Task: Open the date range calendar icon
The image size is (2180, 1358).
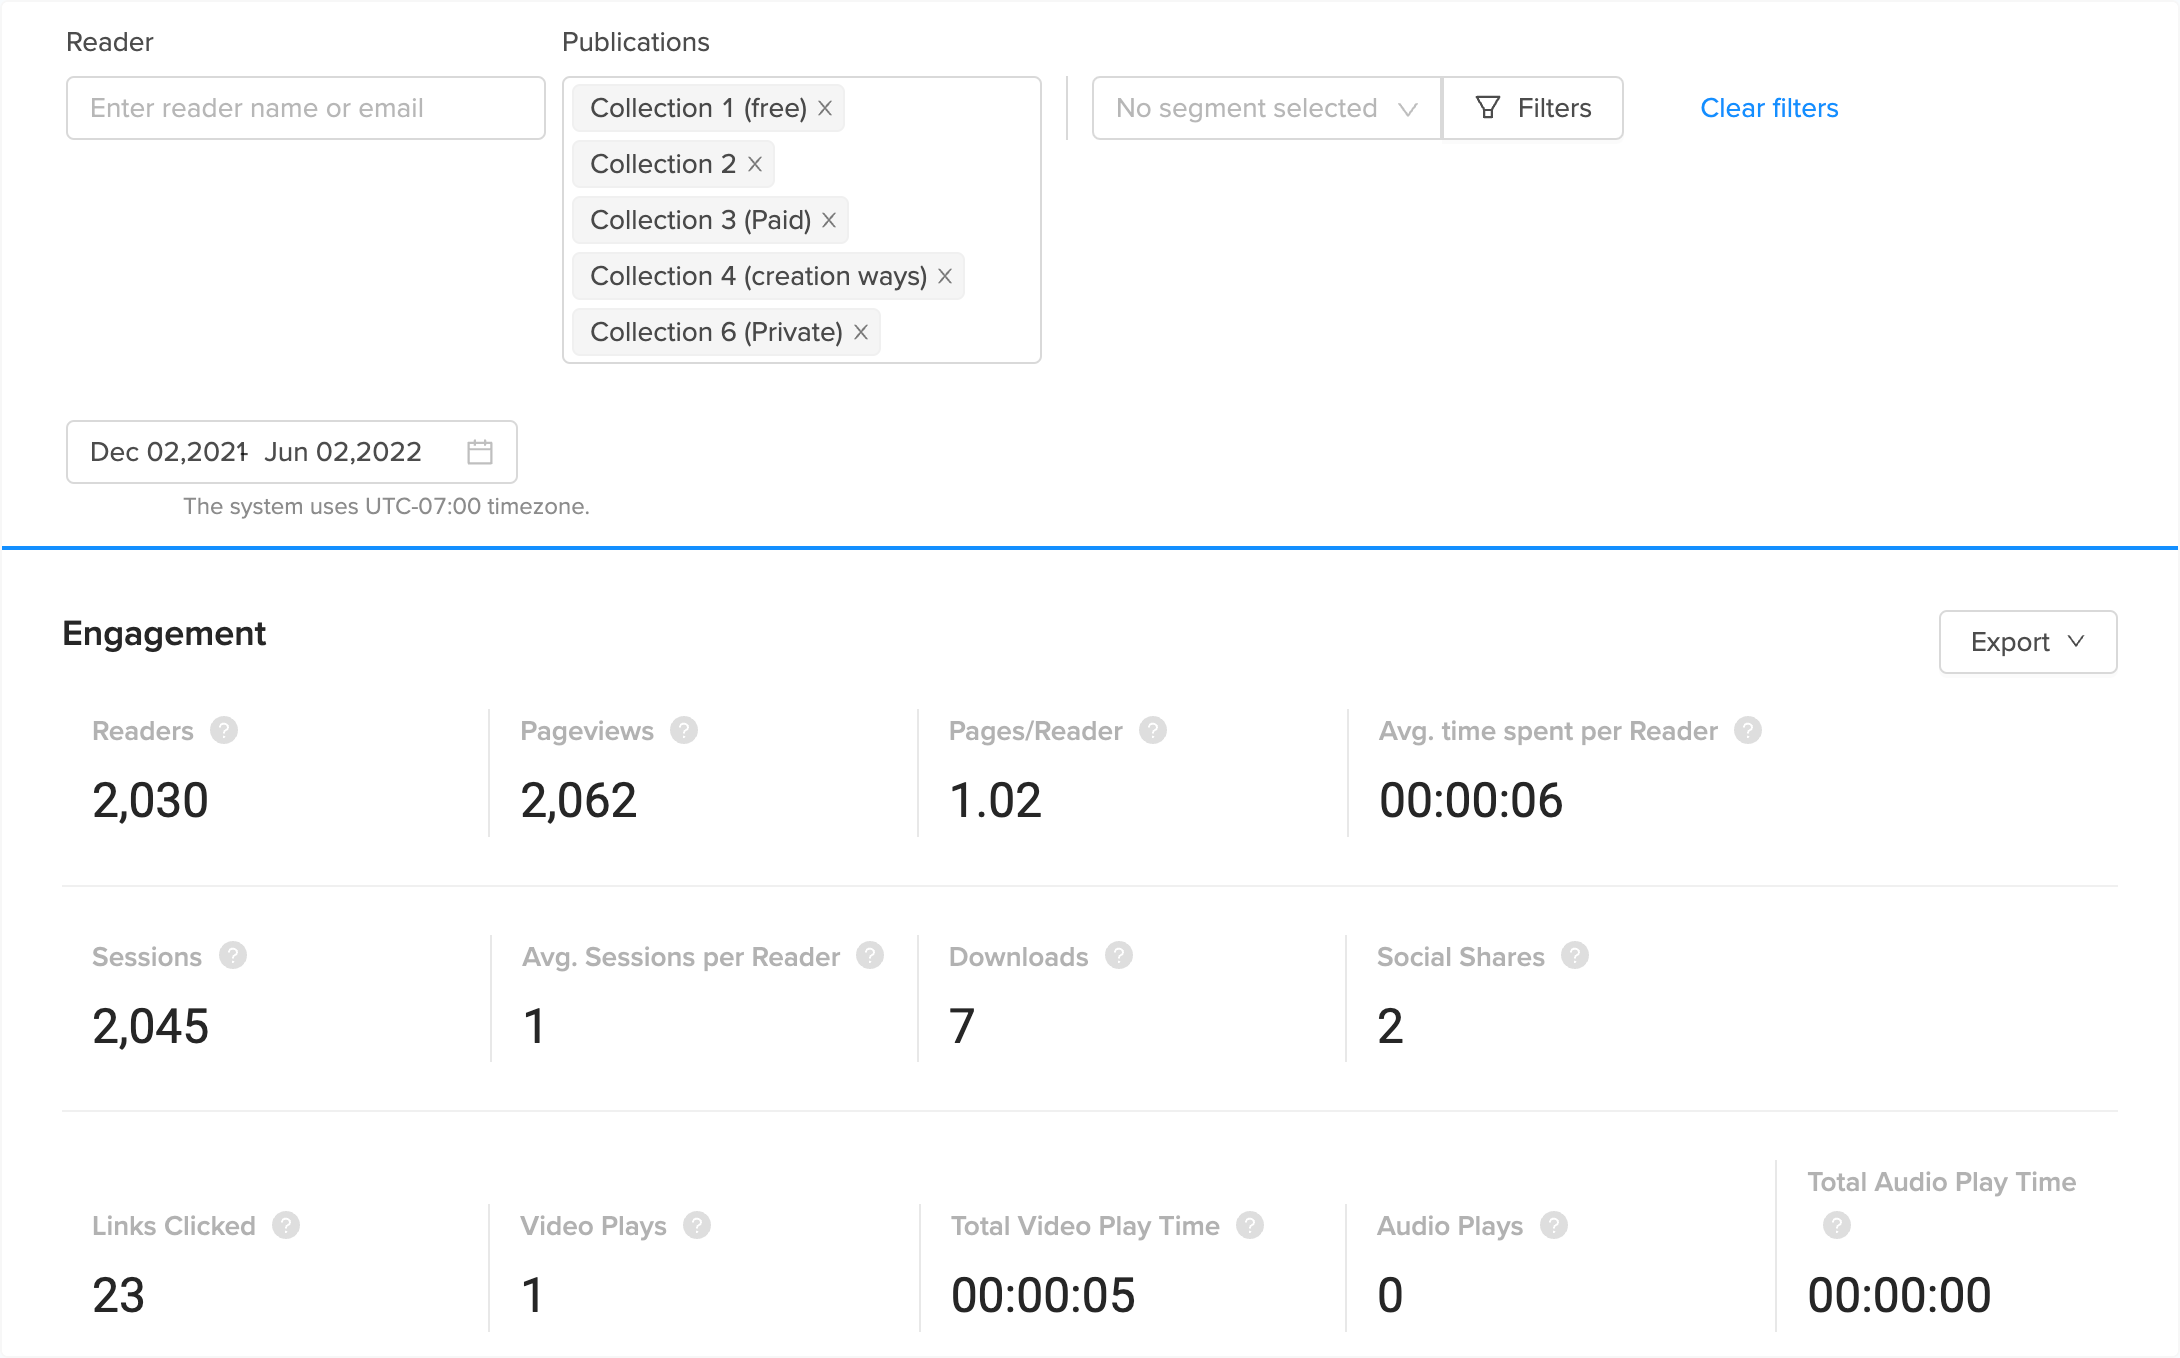Action: pyautogui.click(x=480, y=452)
